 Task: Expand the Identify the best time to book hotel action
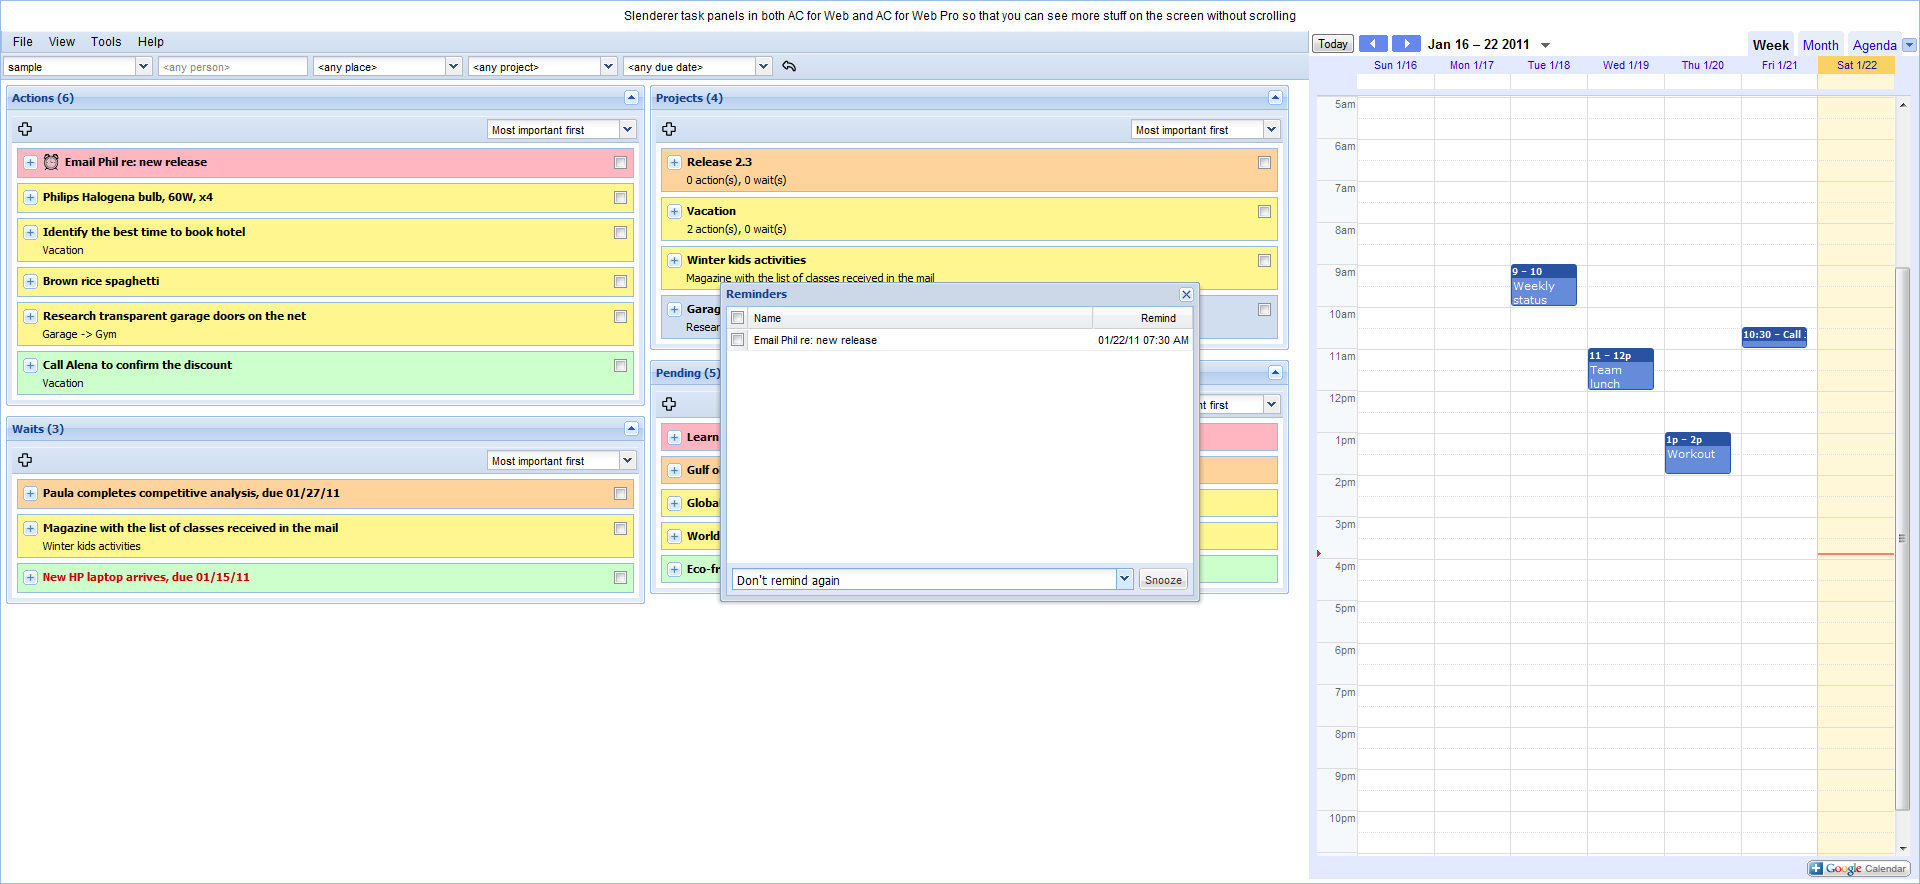click(x=30, y=232)
